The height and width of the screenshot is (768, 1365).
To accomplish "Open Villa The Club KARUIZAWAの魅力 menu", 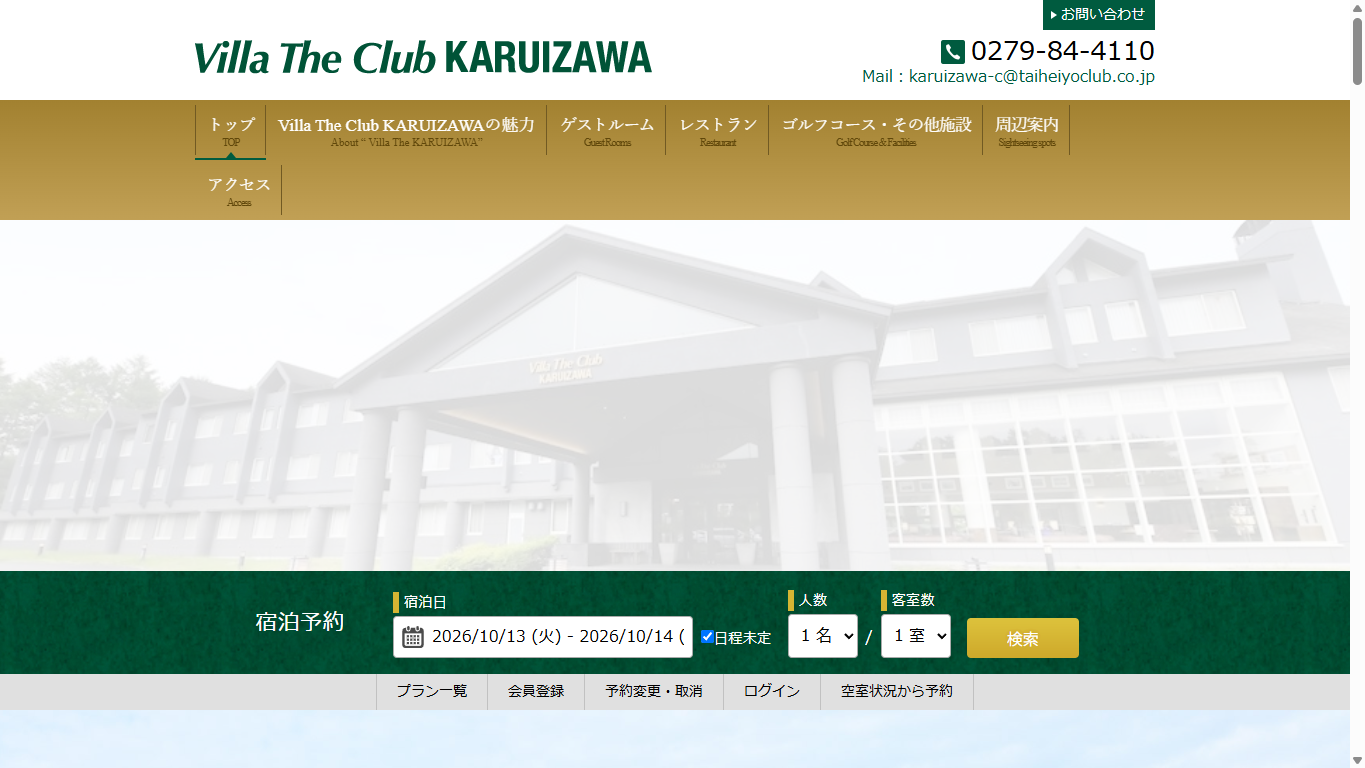I will 406,131.
